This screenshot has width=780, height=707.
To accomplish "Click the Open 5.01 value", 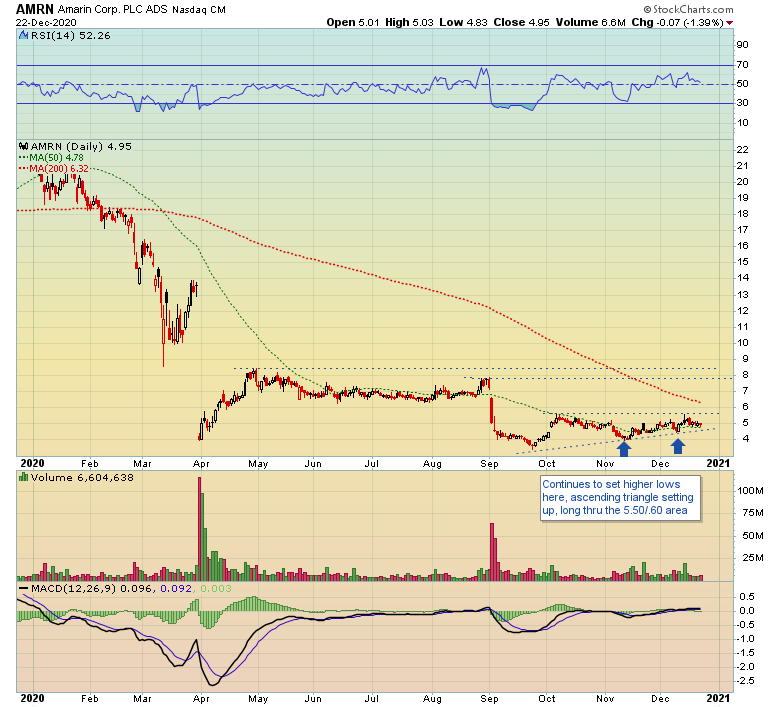I will (x=353, y=22).
